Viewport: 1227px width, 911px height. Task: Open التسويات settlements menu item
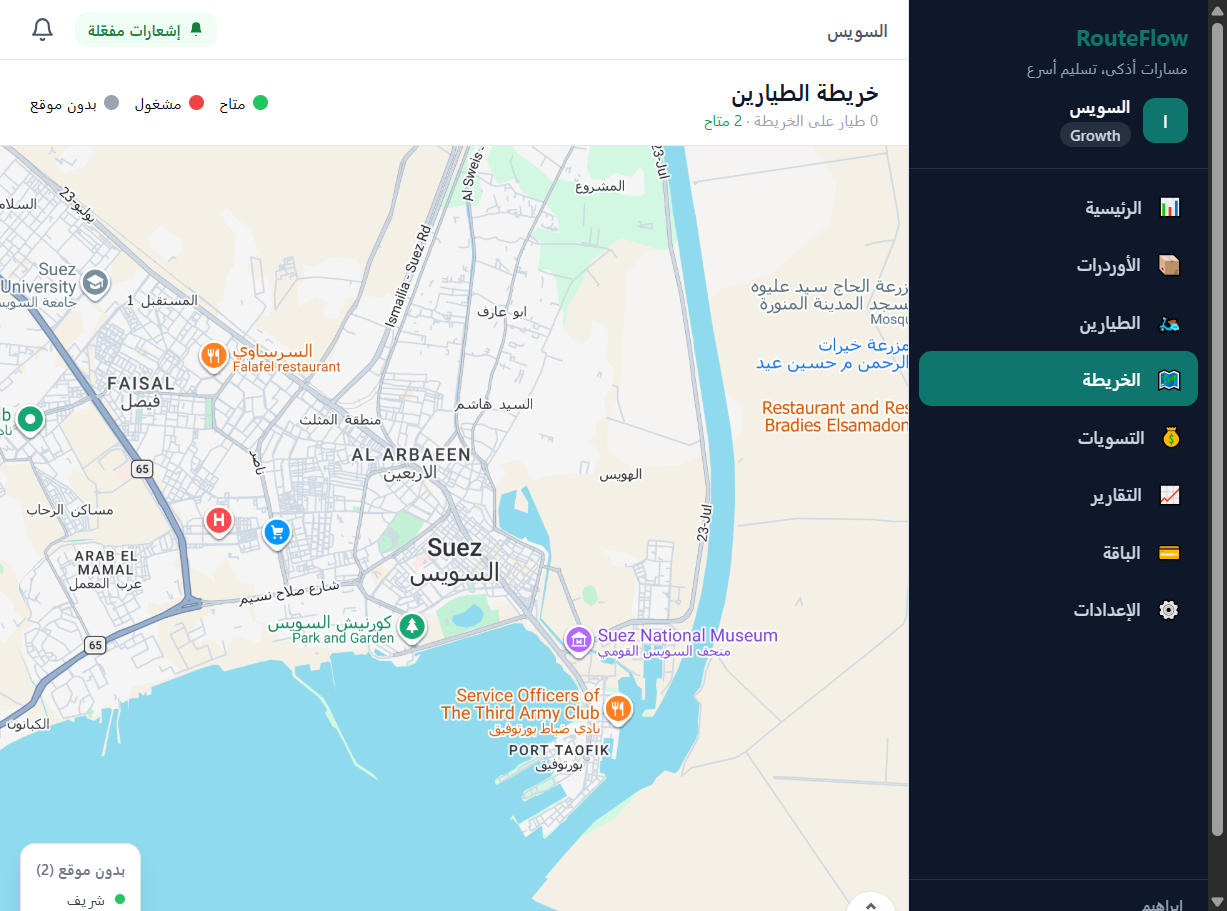1058,438
